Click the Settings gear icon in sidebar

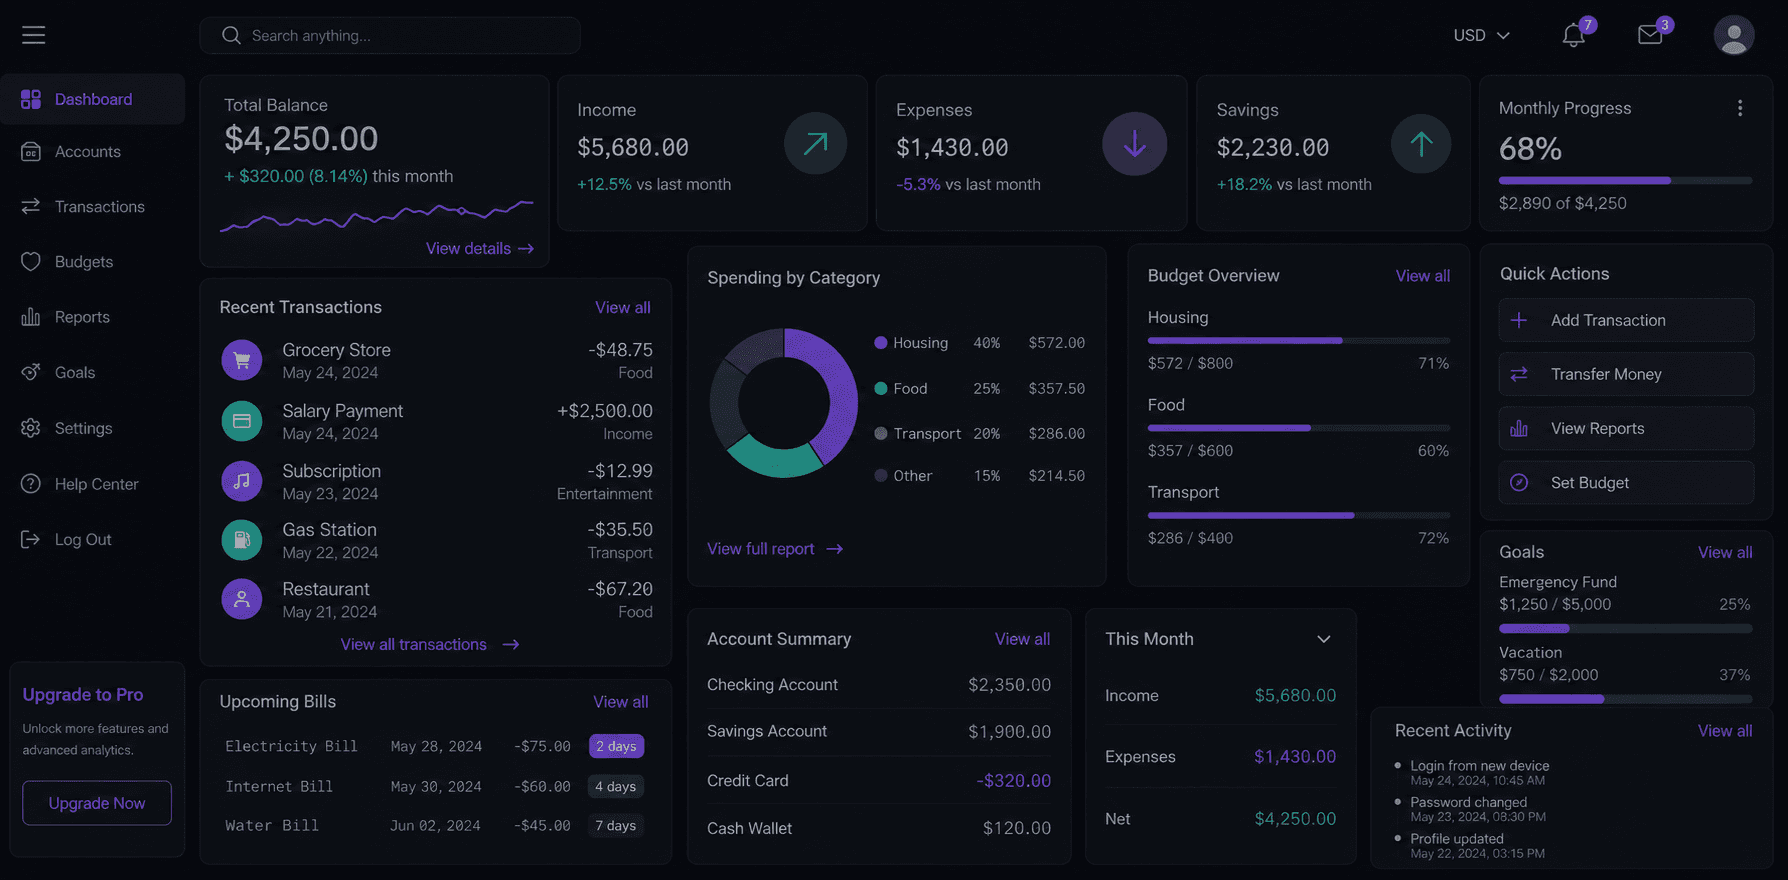31,428
